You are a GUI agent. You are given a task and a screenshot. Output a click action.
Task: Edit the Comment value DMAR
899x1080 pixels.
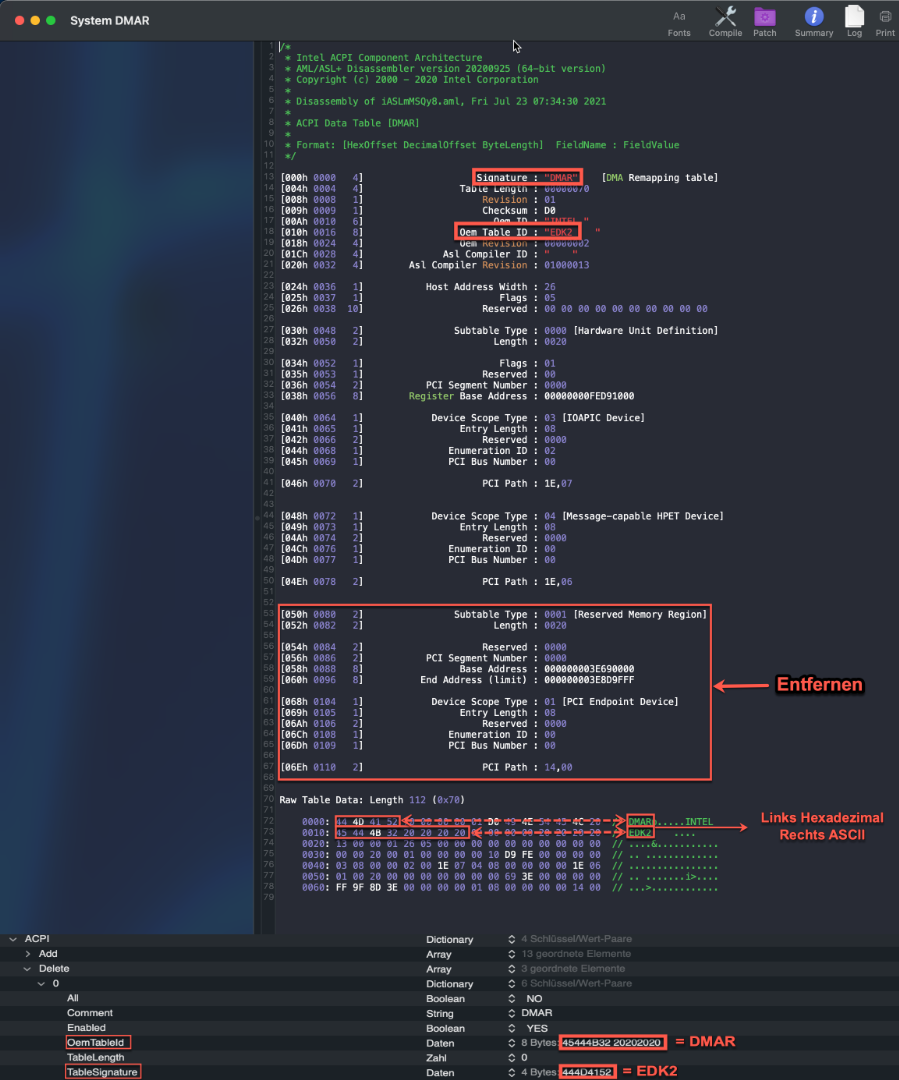[x=537, y=1013]
